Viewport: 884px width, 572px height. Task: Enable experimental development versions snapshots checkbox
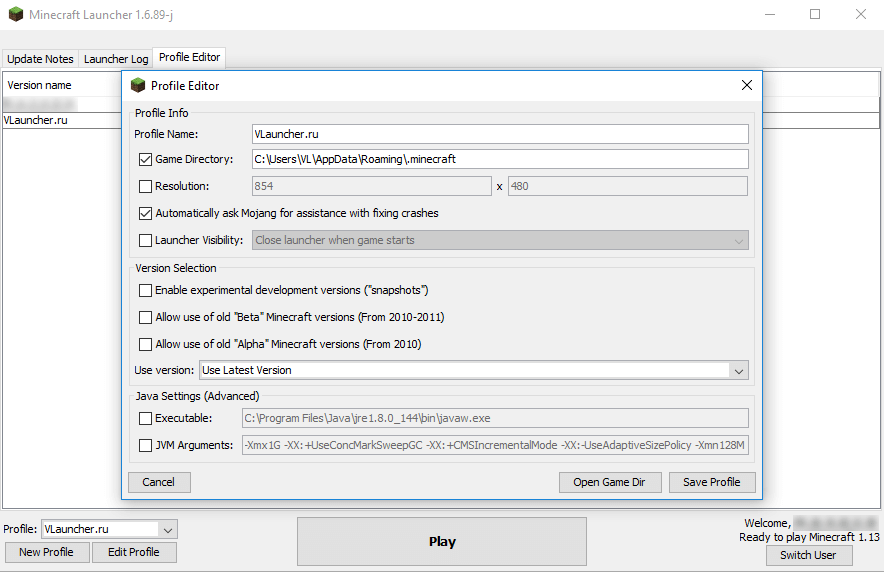pyautogui.click(x=145, y=290)
